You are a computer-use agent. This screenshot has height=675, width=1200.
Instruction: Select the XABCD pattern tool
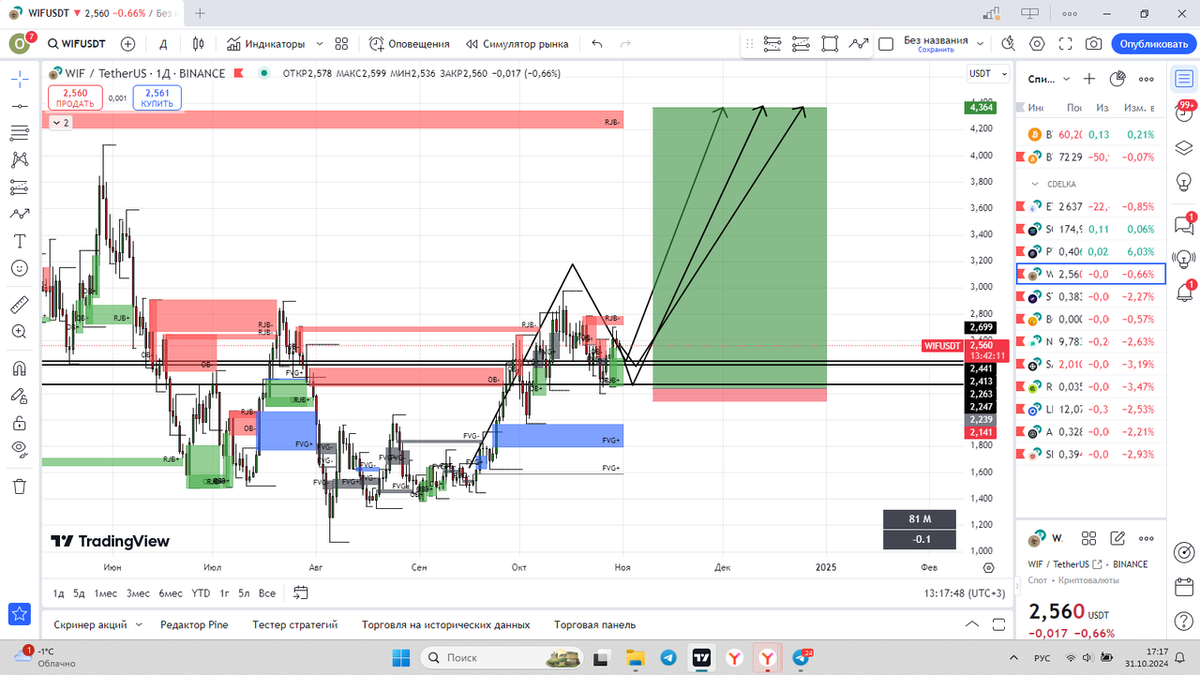click(x=19, y=159)
